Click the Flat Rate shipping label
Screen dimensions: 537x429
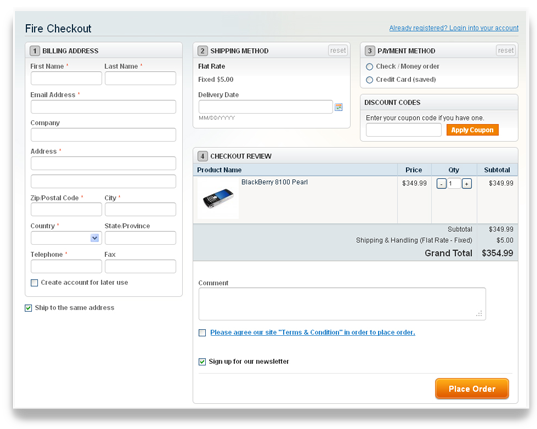click(x=212, y=66)
